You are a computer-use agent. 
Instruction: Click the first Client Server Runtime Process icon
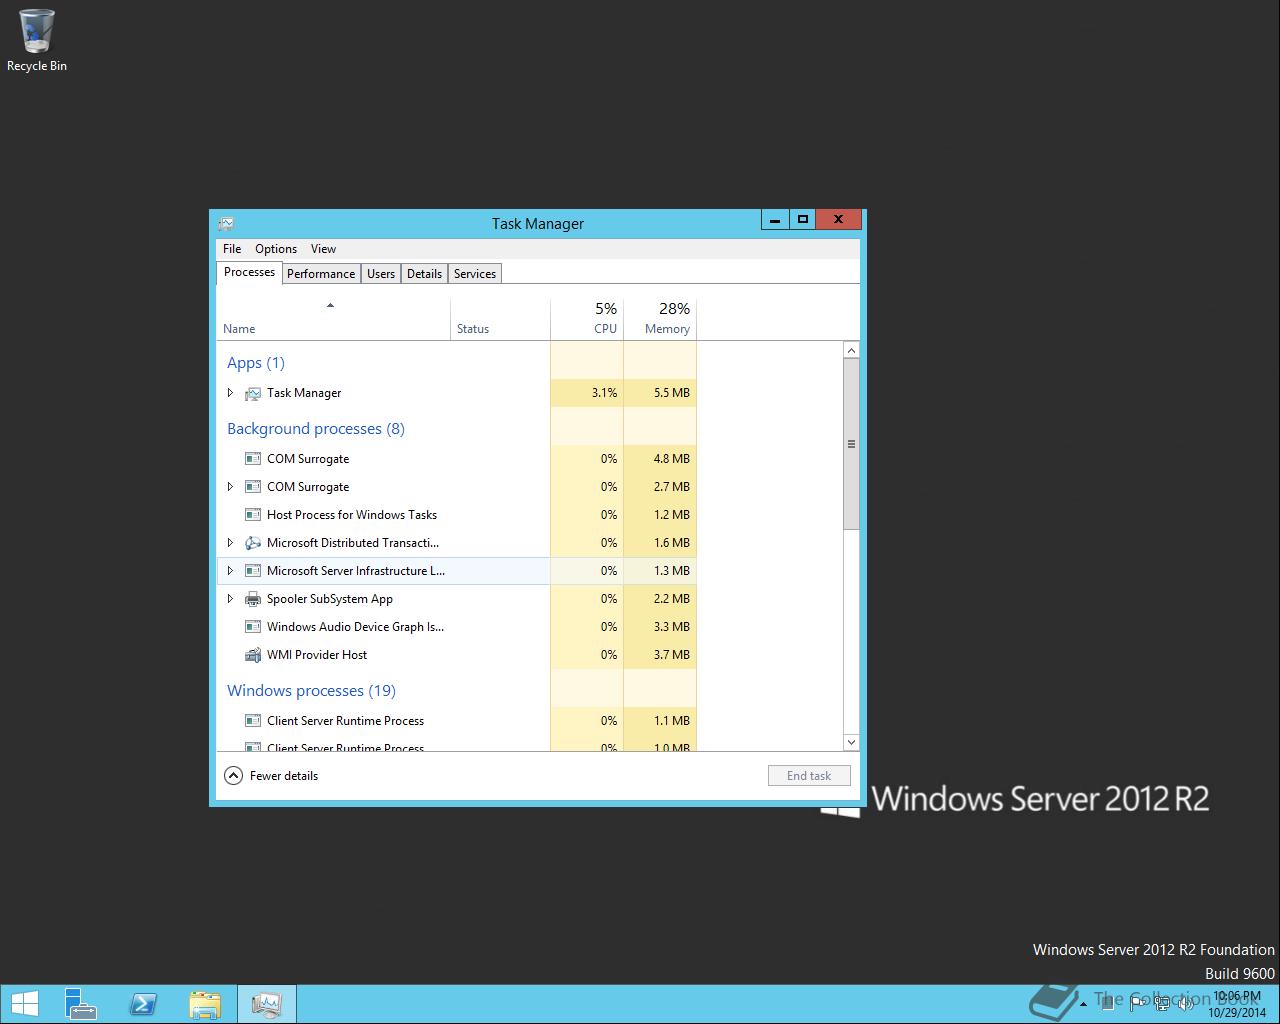(x=253, y=721)
